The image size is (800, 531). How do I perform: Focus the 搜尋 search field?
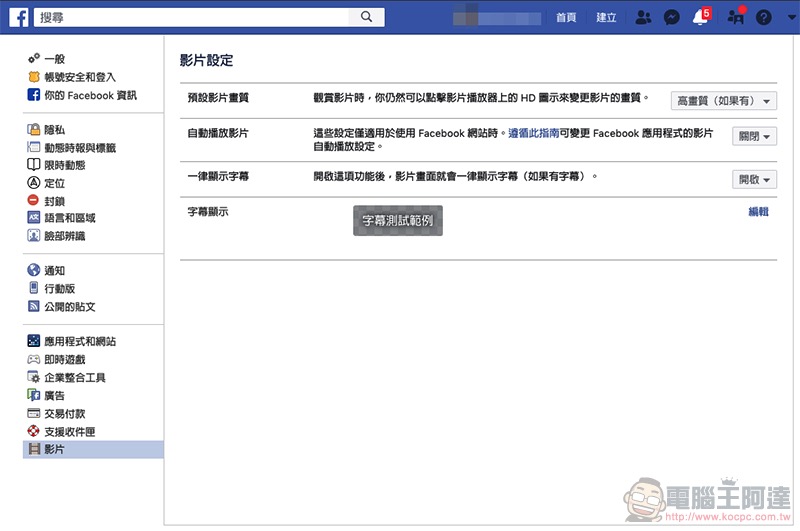pyautogui.click(x=192, y=17)
